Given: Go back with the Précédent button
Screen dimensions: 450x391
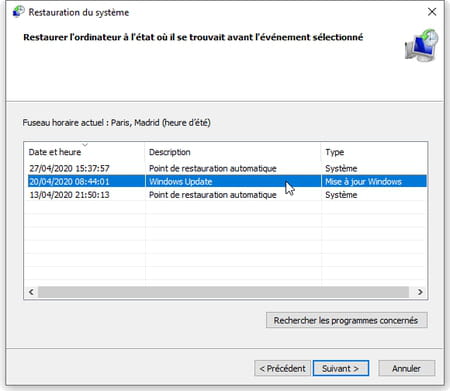Looking at the screenshot, I should [x=282, y=368].
